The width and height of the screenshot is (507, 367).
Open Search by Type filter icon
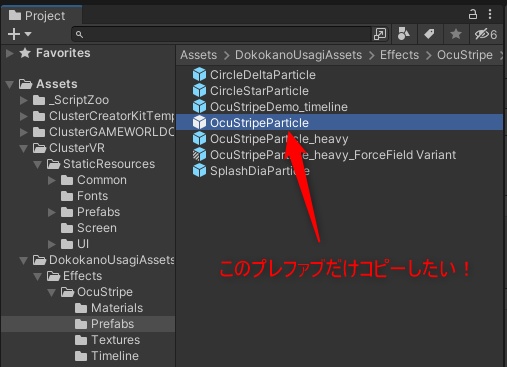[x=404, y=34]
